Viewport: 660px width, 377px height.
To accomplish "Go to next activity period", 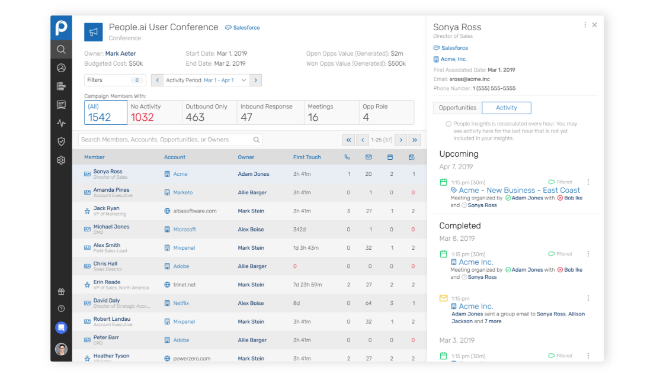I will coord(255,80).
